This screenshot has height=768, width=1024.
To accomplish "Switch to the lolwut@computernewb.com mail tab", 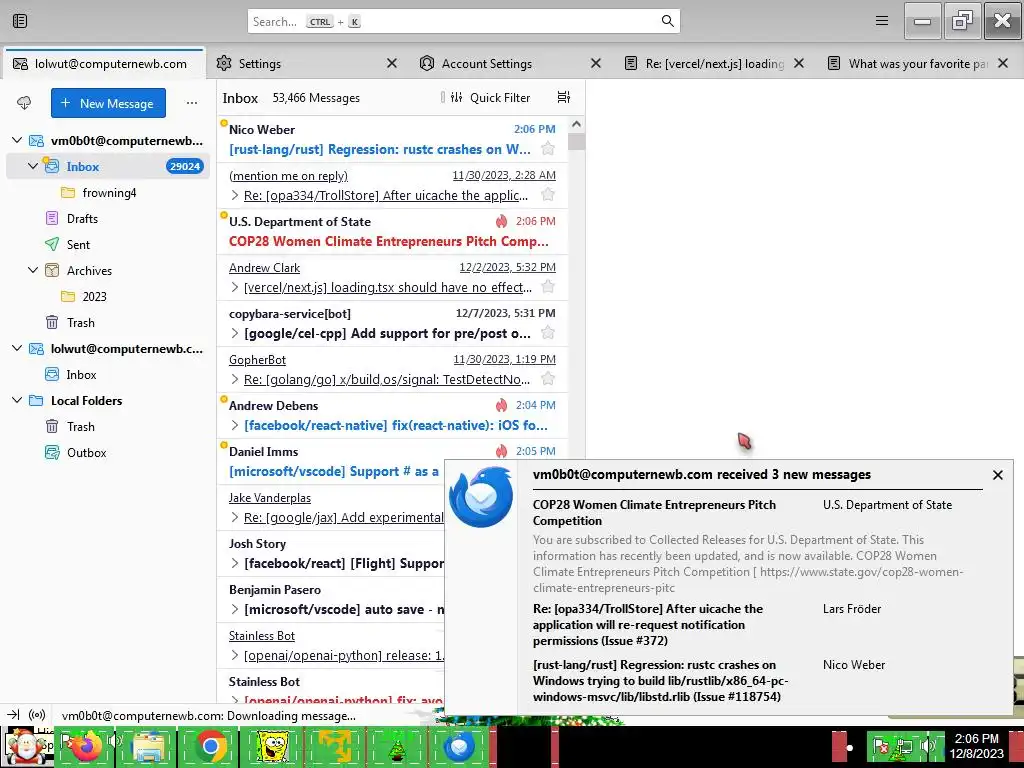I will pyautogui.click(x=104, y=63).
